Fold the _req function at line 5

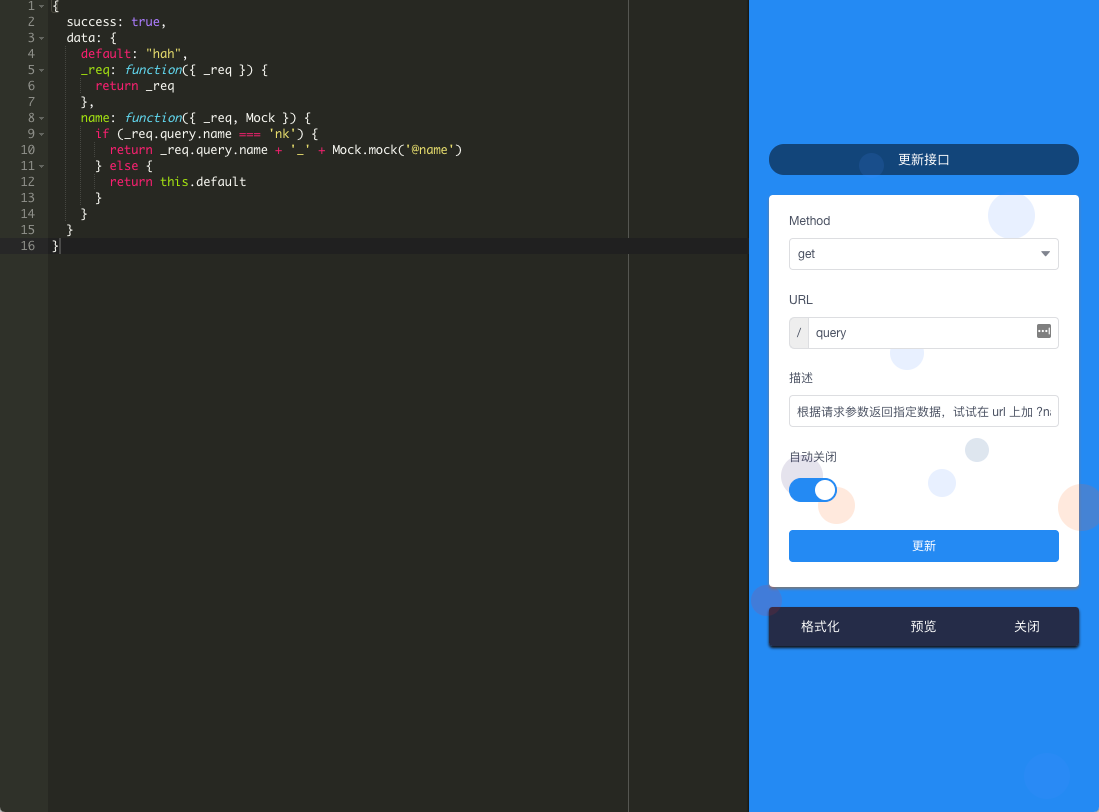(x=41, y=70)
